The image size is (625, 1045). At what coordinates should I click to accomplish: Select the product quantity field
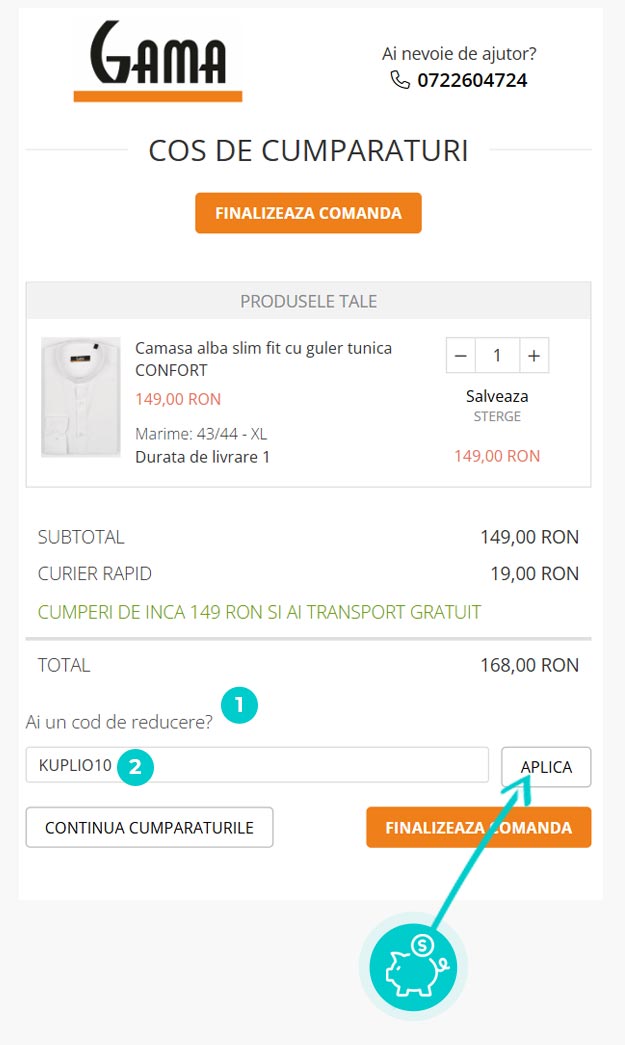pyautogui.click(x=497, y=355)
